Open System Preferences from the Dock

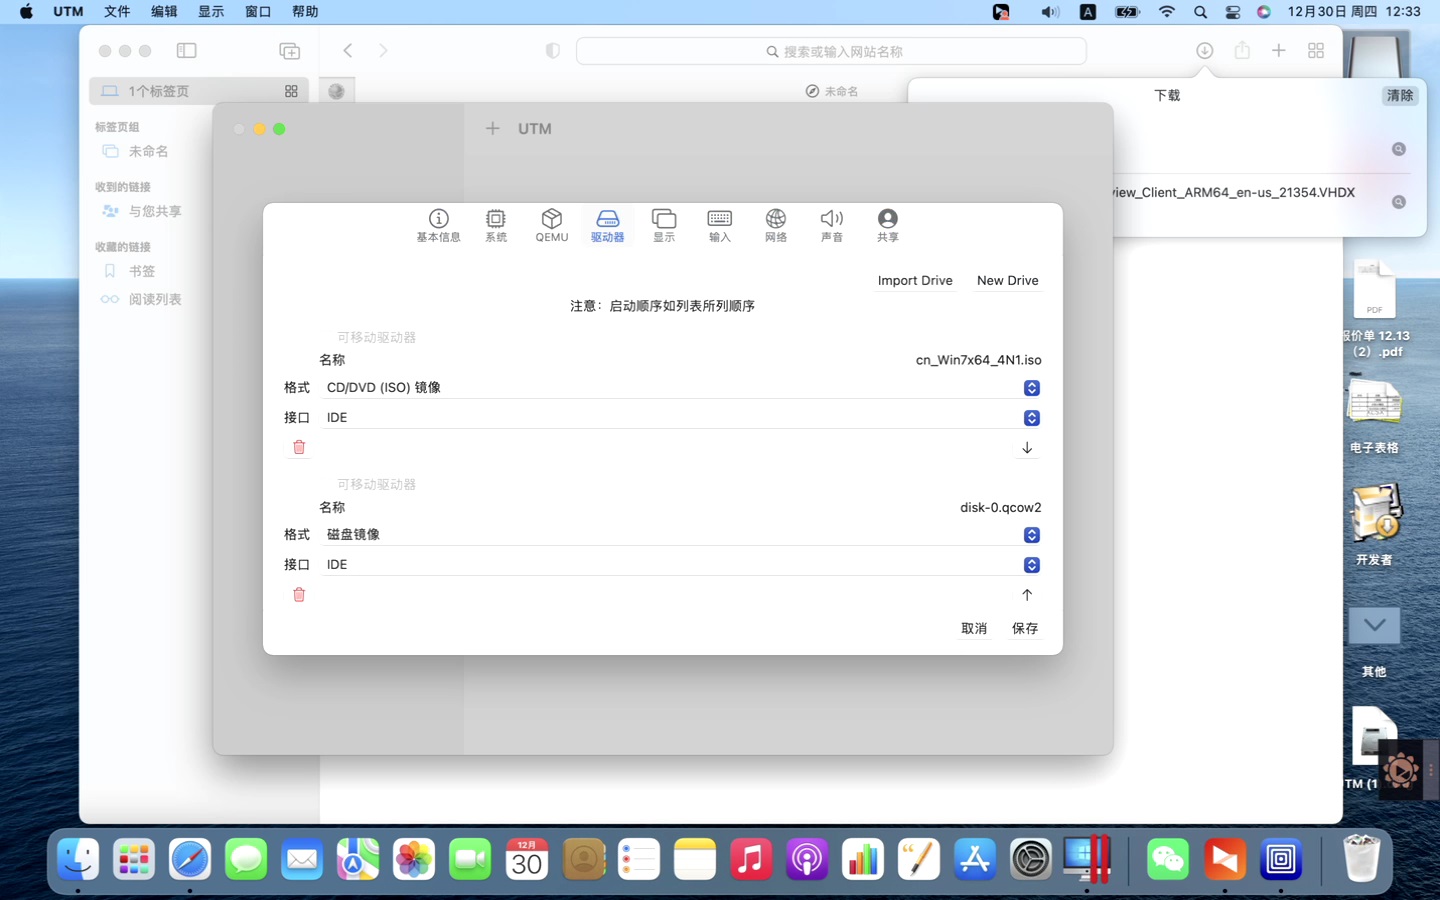pos(1031,858)
